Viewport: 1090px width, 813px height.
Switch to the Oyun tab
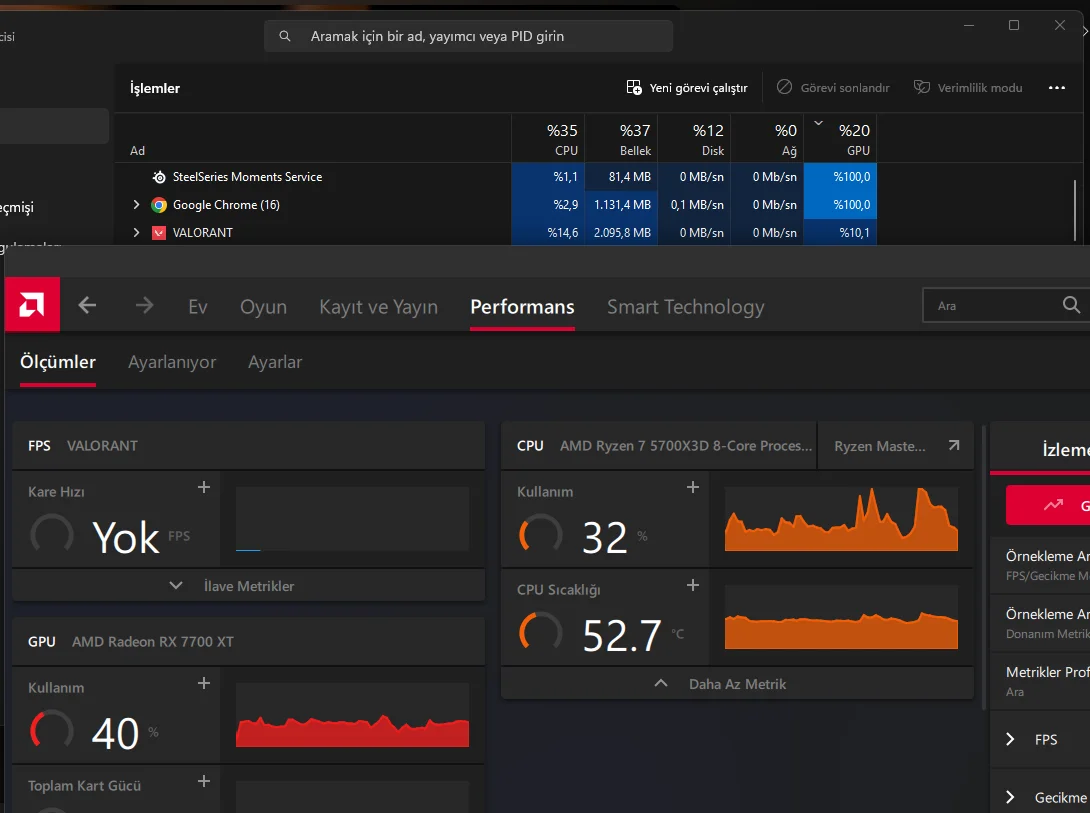click(x=263, y=307)
